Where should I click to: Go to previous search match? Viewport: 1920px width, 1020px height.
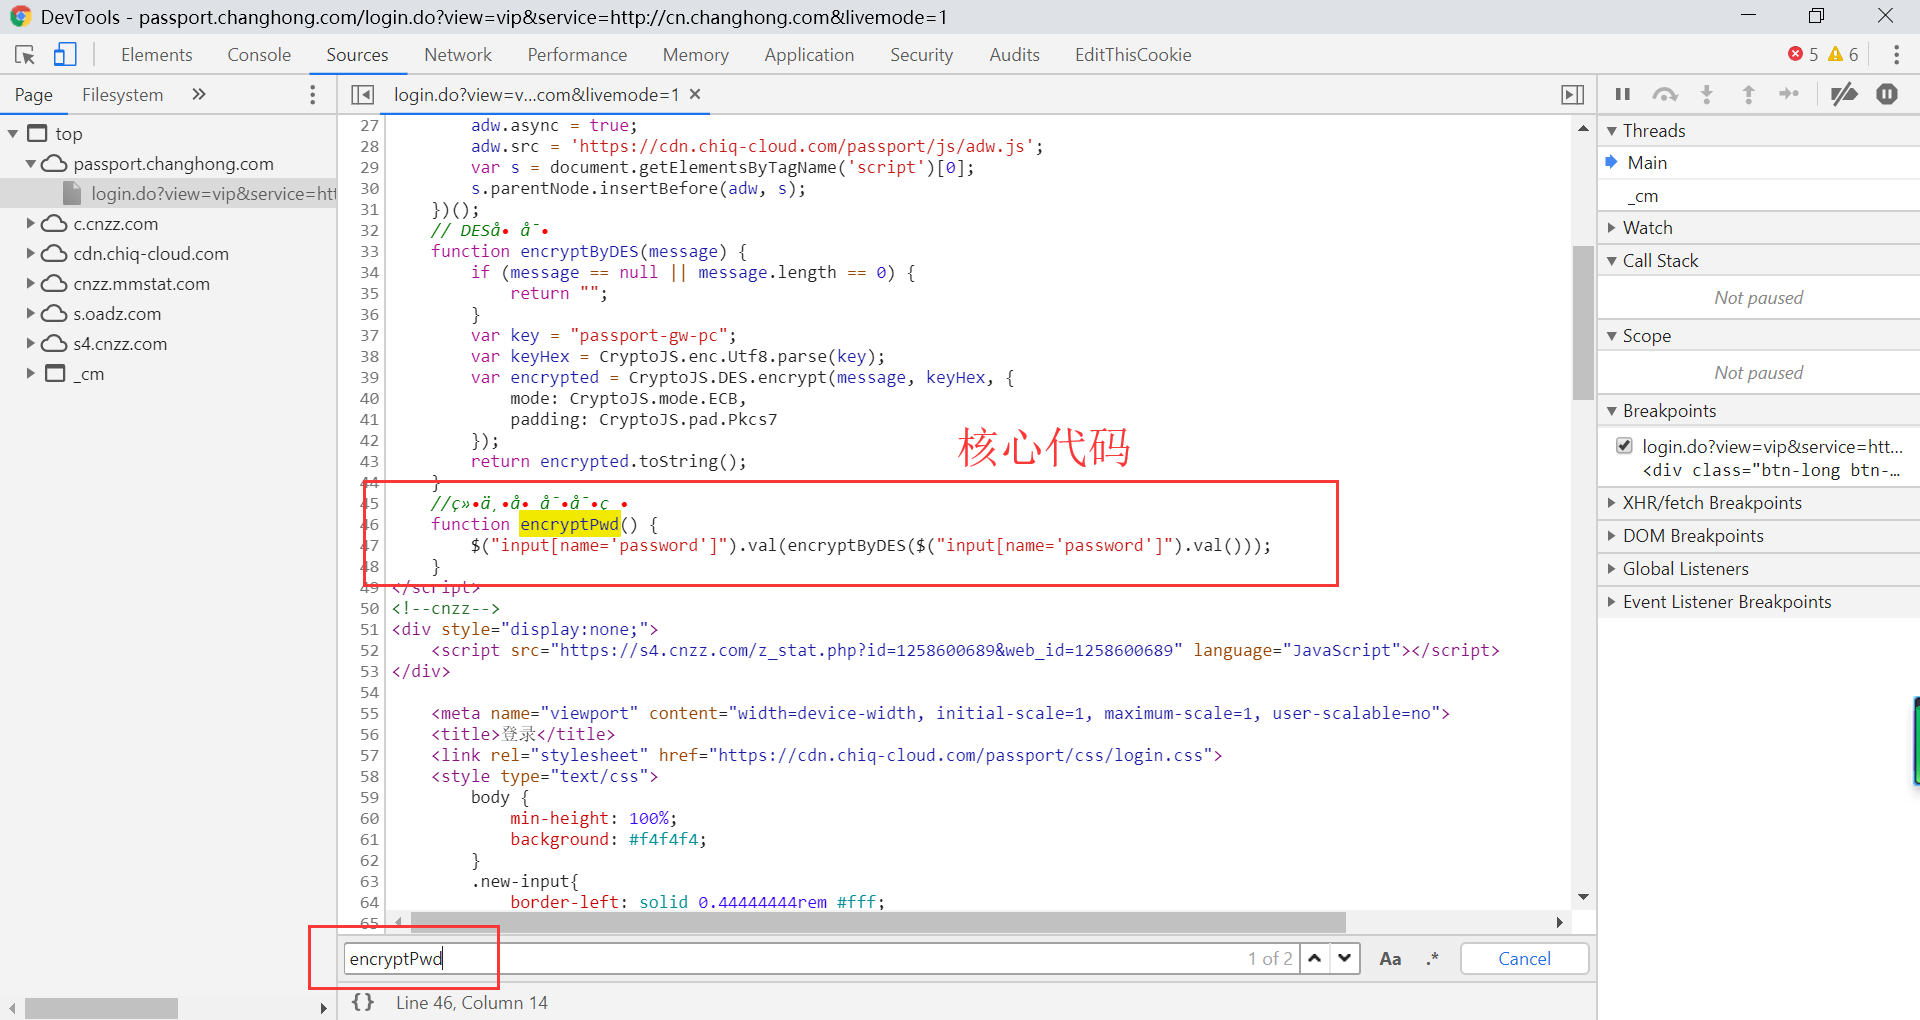(1315, 958)
